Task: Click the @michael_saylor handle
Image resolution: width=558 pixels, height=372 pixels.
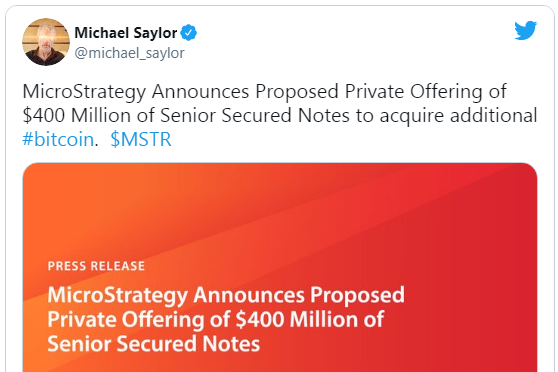Action: coord(130,53)
